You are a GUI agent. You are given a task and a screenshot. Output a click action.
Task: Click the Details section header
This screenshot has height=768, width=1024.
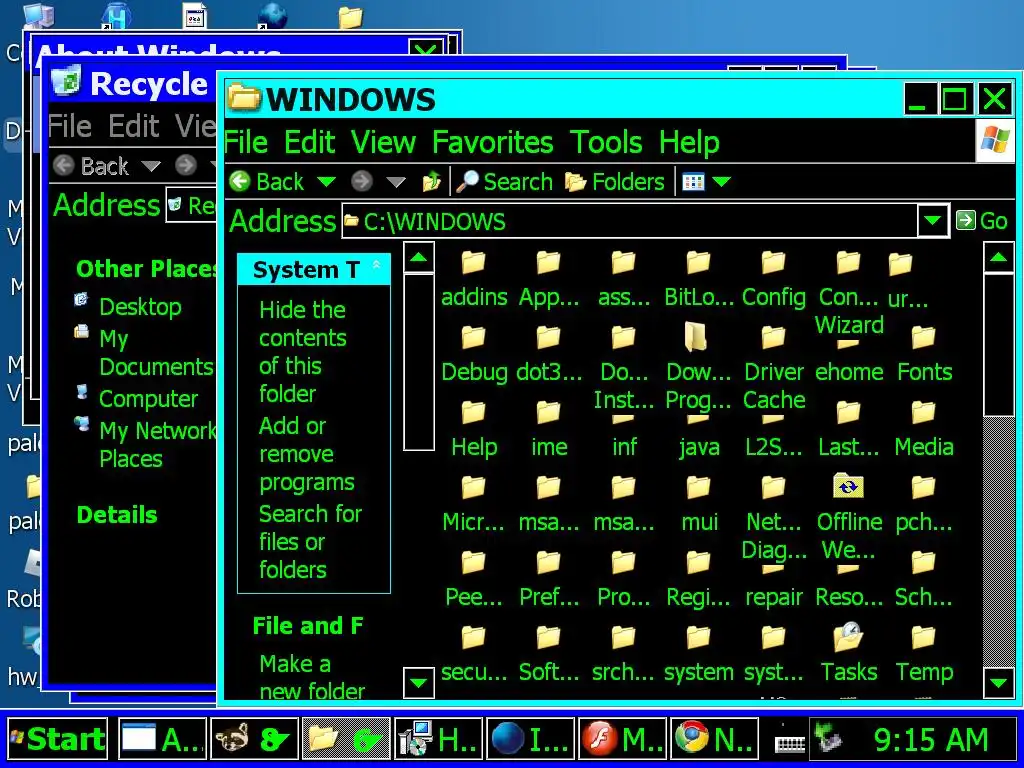click(117, 515)
